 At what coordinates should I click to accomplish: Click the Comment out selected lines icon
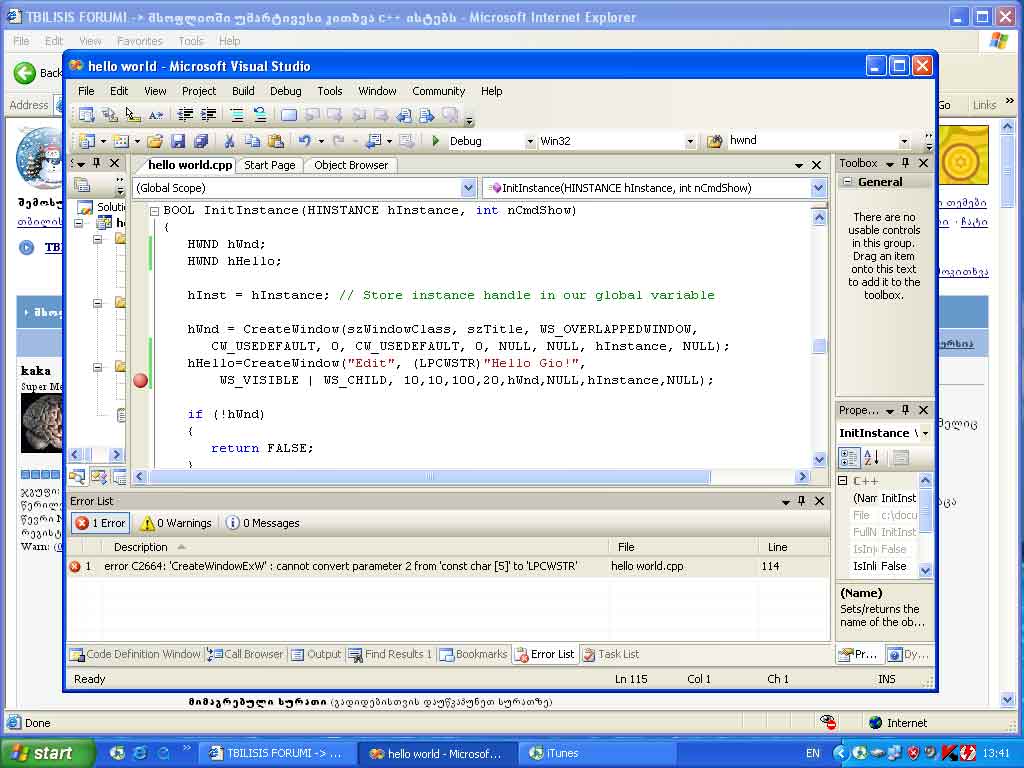(237, 116)
